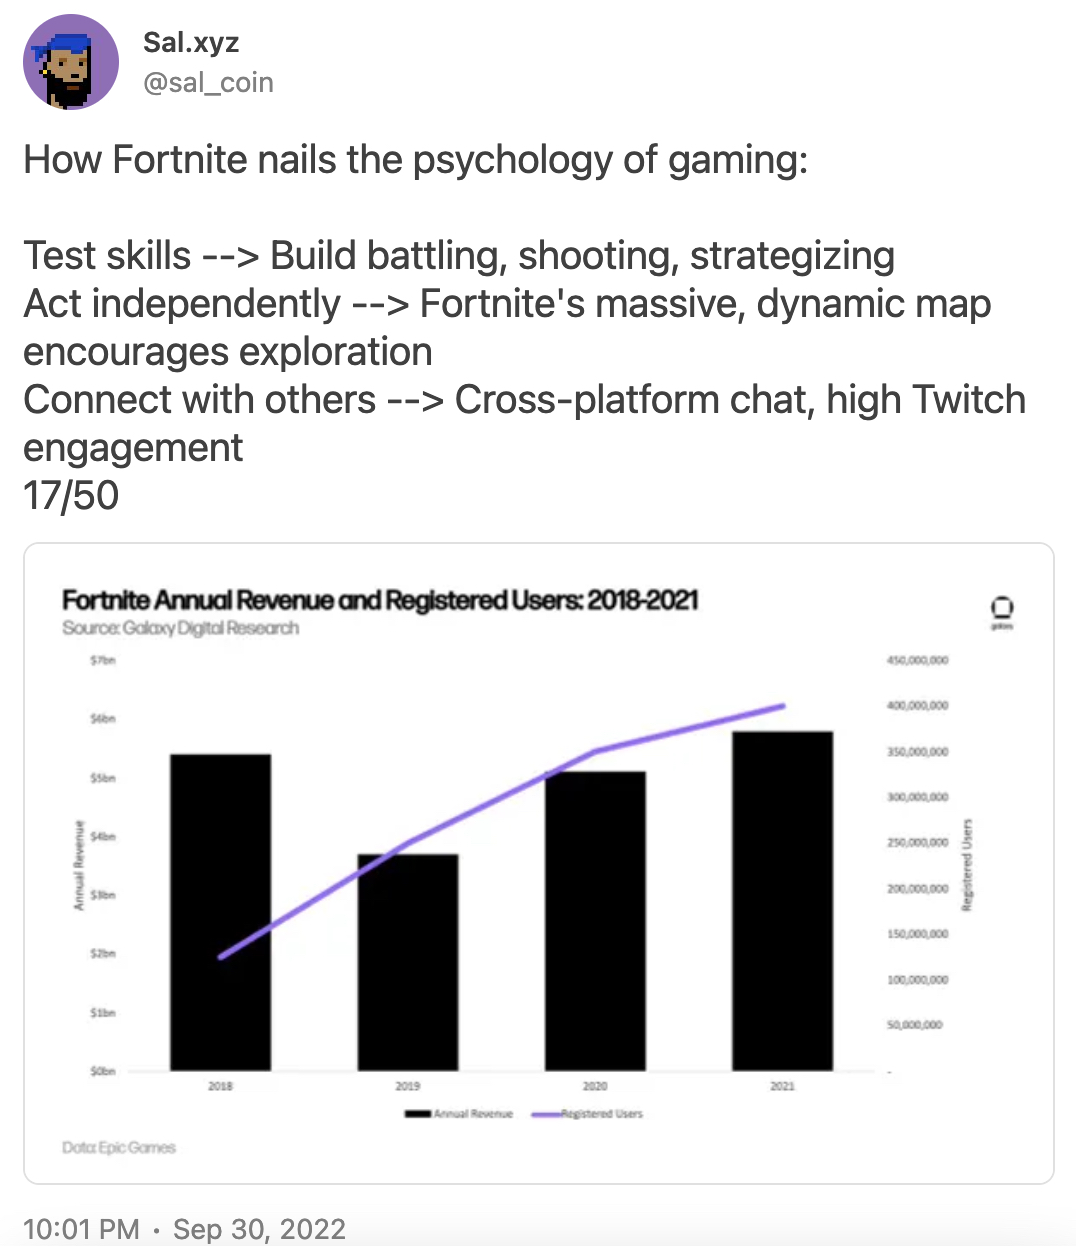The width and height of the screenshot is (1076, 1246).
Task: Click the 10:01 PM timestamp
Action: coord(81,1229)
